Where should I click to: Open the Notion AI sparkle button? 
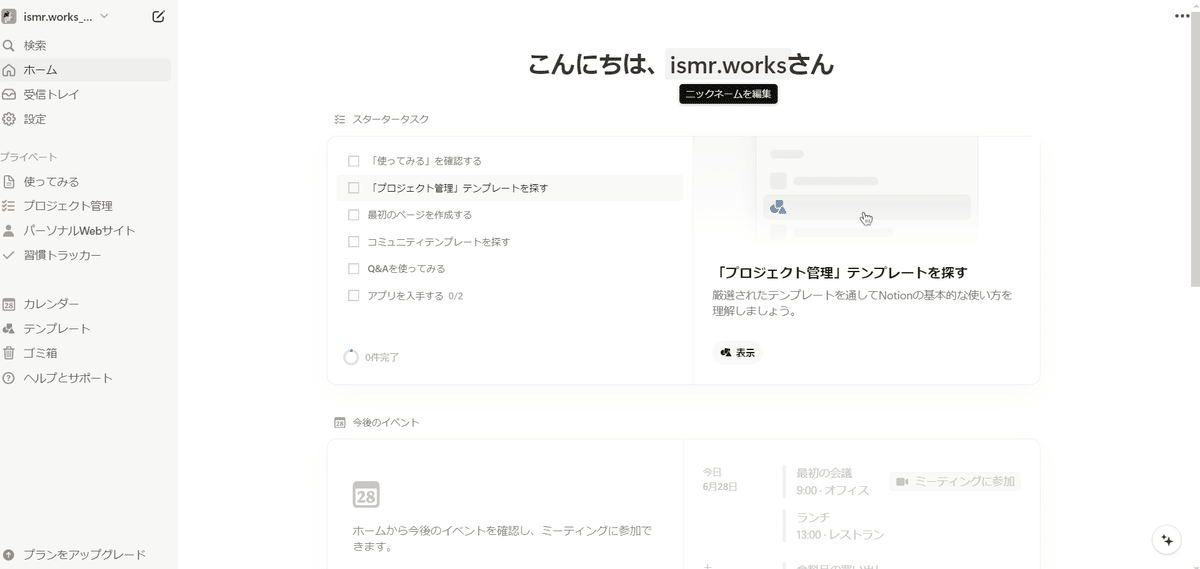coord(1166,539)
